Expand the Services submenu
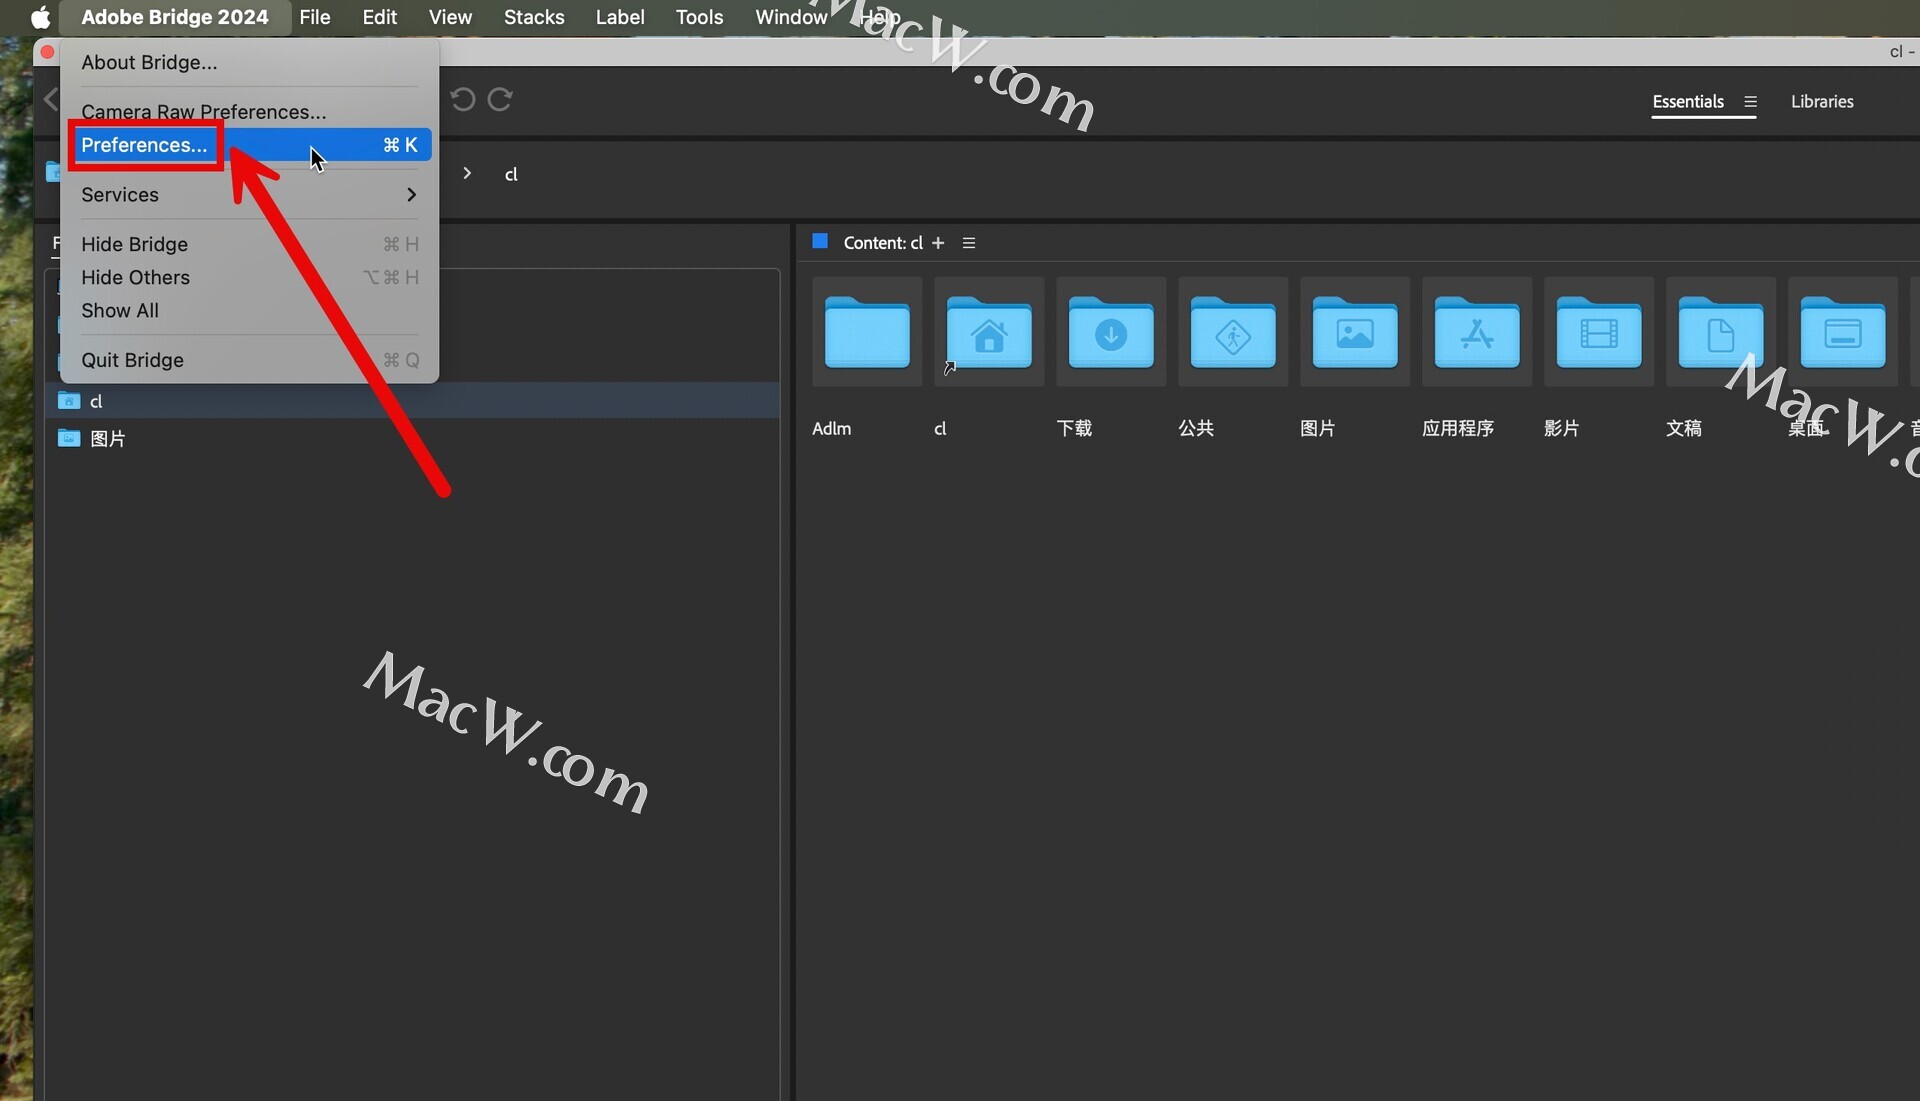This screenshot has width=1920, height=1101. pyautogui.click(x=249, y=195)
